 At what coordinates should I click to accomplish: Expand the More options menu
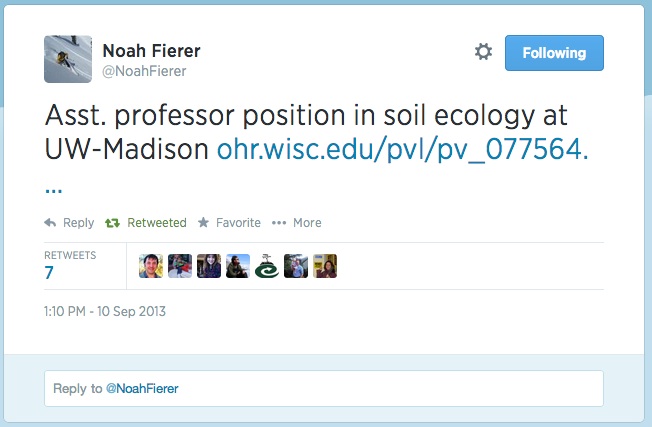point(297,223)
